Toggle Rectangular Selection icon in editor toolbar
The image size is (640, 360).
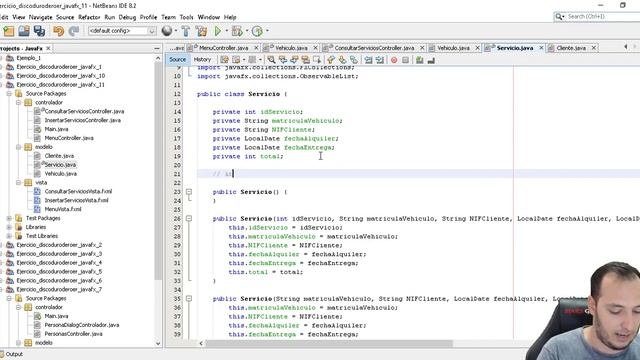pos(317,60)
